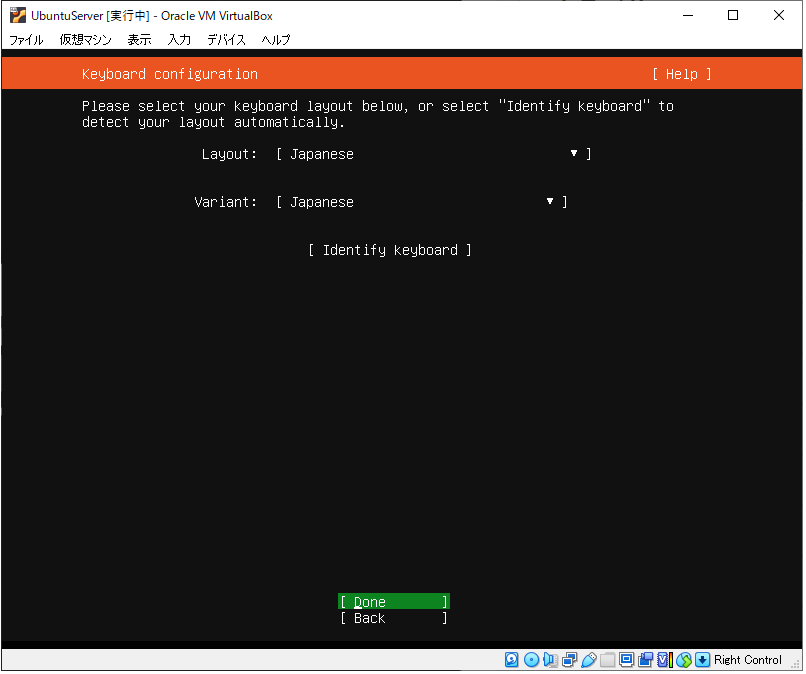Open the USB devices status icon
This screenshot has width=806, height=674.
click(x=588, y=660)
